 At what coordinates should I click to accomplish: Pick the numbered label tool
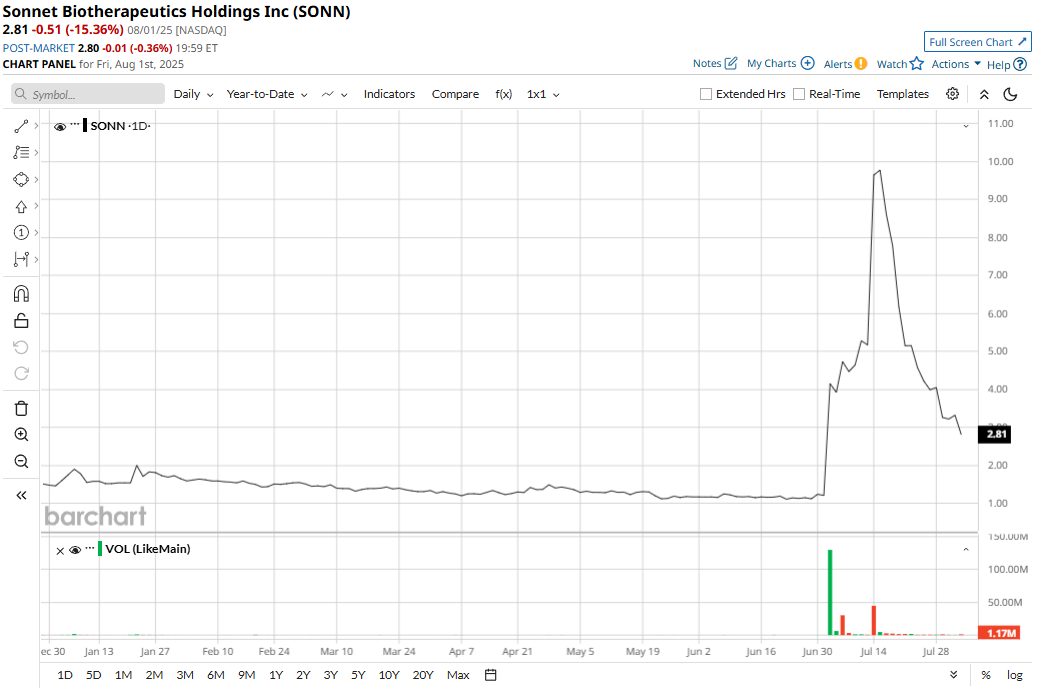click(21, 232)
